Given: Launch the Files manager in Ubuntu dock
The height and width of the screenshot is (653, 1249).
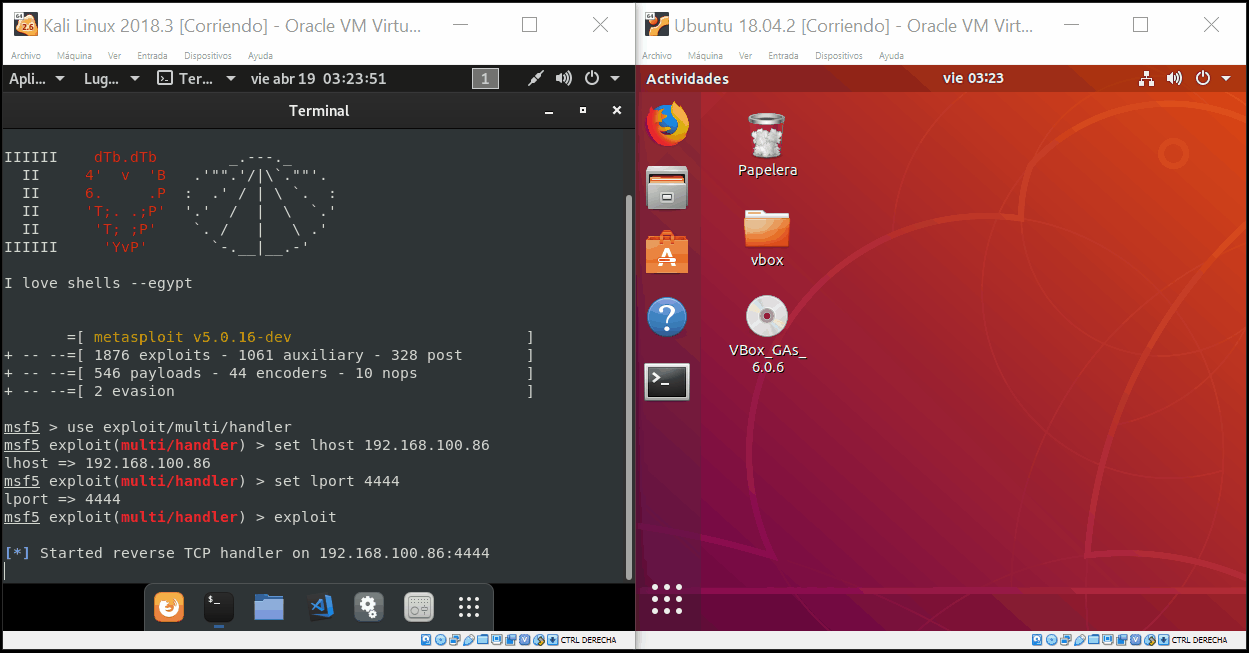Looking at the screenshot, I should (x=667, y=187).
